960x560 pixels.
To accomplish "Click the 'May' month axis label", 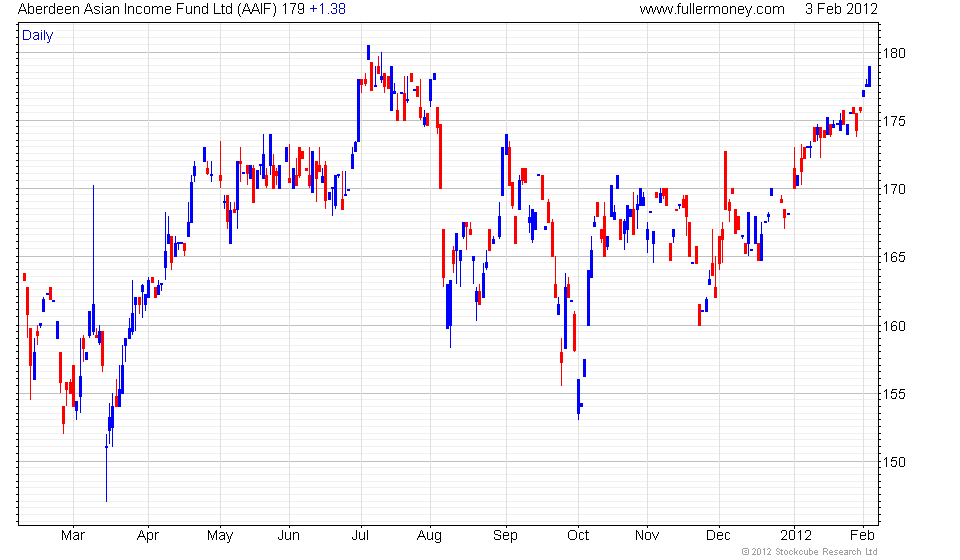I will (x=220, y=536).
